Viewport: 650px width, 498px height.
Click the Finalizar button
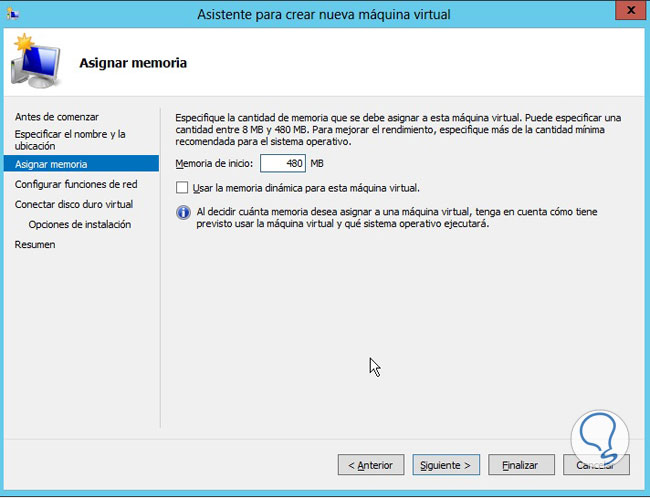tap(521, 465)
